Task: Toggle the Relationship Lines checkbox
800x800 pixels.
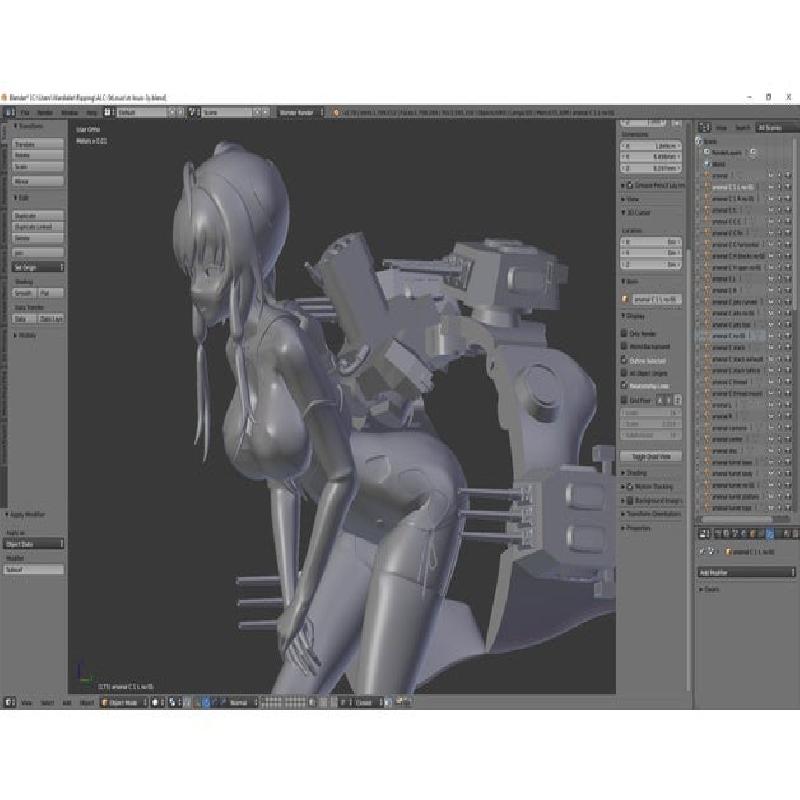Action: (x=625, y=385)
